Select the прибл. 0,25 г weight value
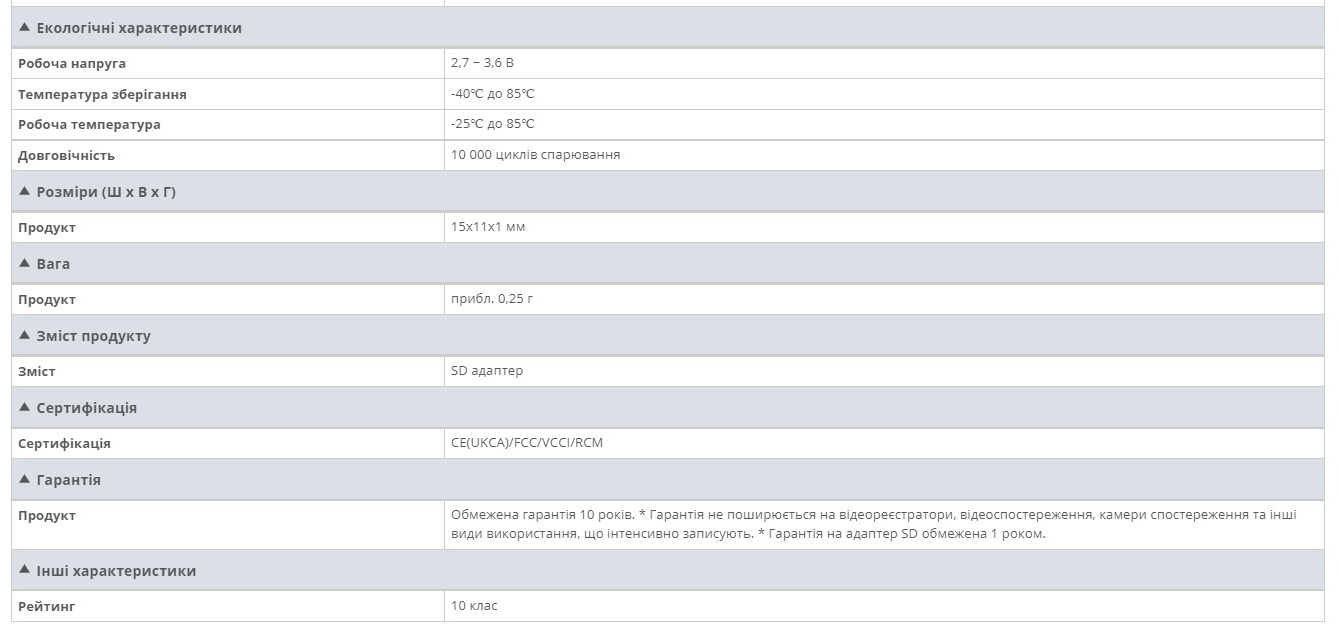The image size is (1339, 636). click(492, 299)
